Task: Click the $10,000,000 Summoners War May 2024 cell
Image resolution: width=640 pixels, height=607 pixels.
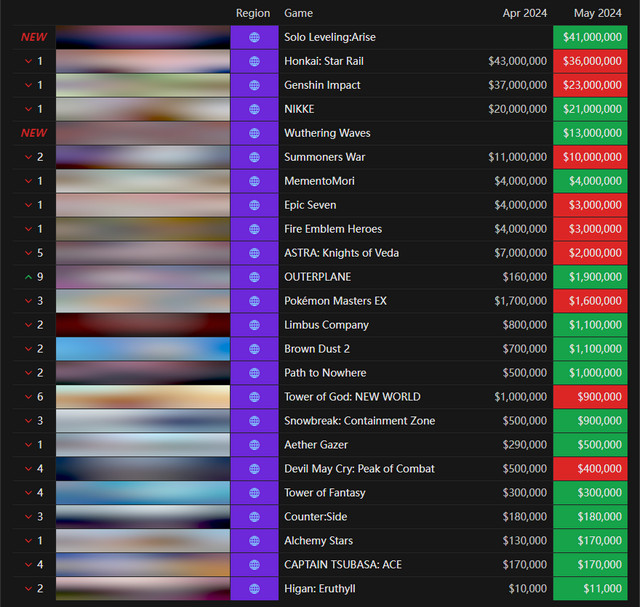Action: [x=590, y=157]
